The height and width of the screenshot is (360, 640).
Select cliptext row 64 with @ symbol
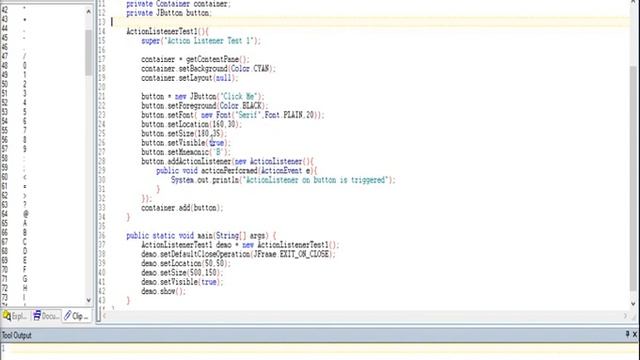[25, 214]
